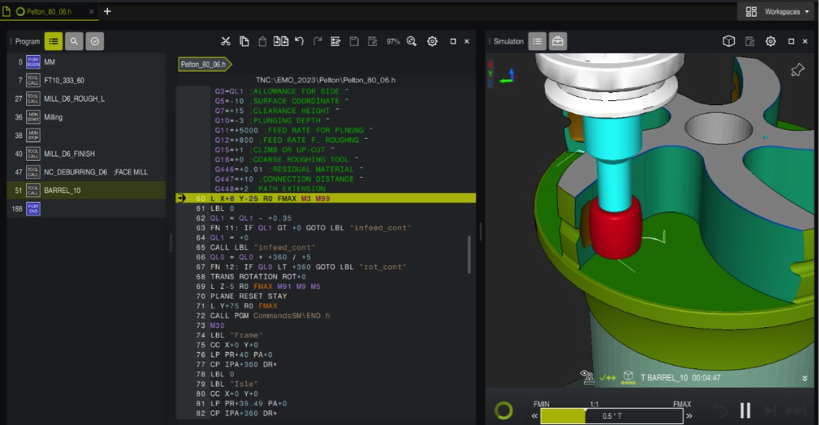Image resolution: width=819 pixels, height=425 pixels.
Task: Maximize the Simulation workspace
Action: pos(791,41)
